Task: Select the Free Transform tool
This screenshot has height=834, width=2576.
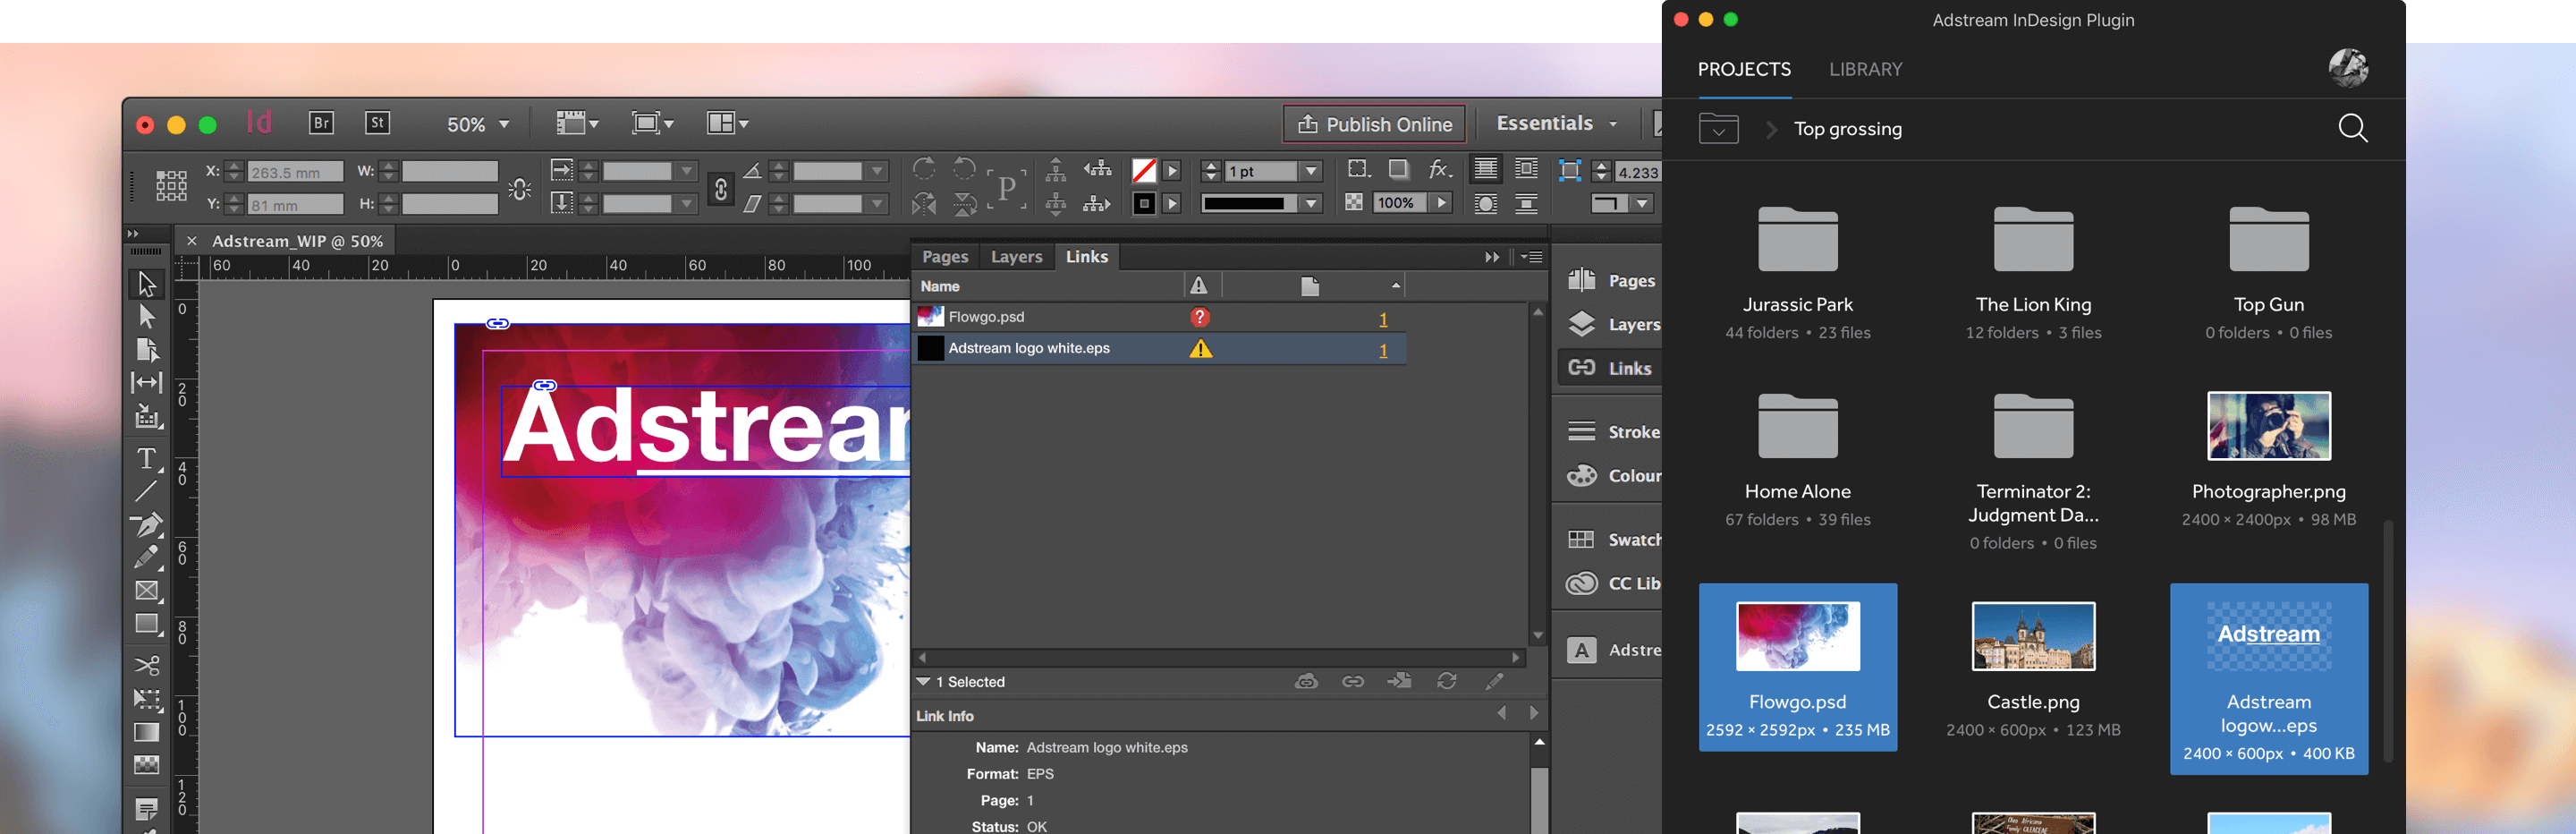Action: coord(147,699)
